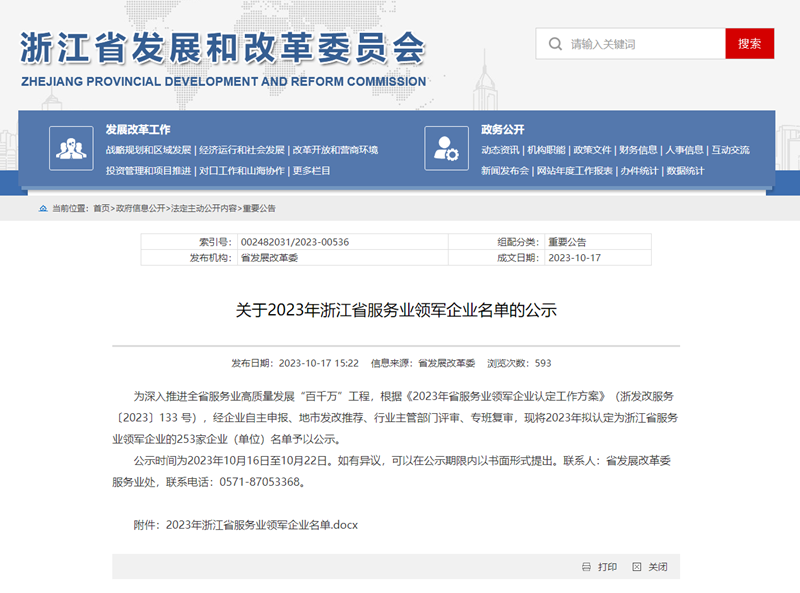Focus the 请输入关键词 search field
The image size is (800, 593).
[640, 44]
